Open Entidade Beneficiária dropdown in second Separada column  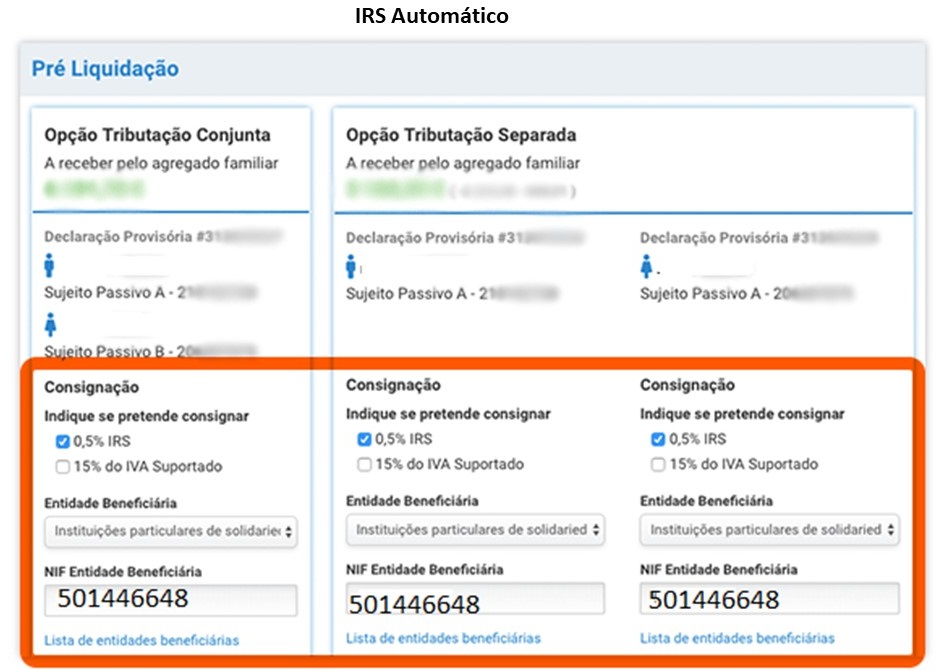coord(769,530)
